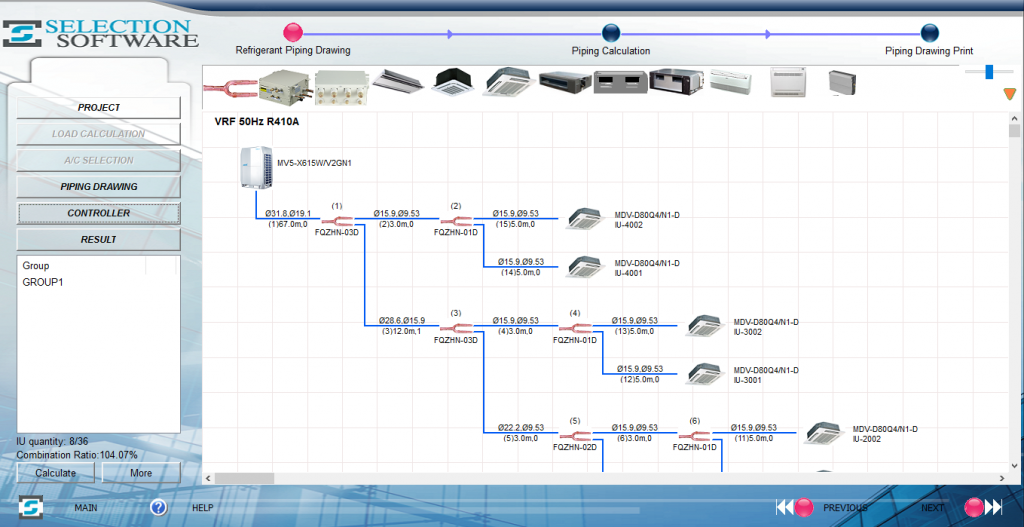Image resolution: width=1024 pixels, height=527 pixels.
Task: Click the NEXT text link
Action: (x=933, y=507)
